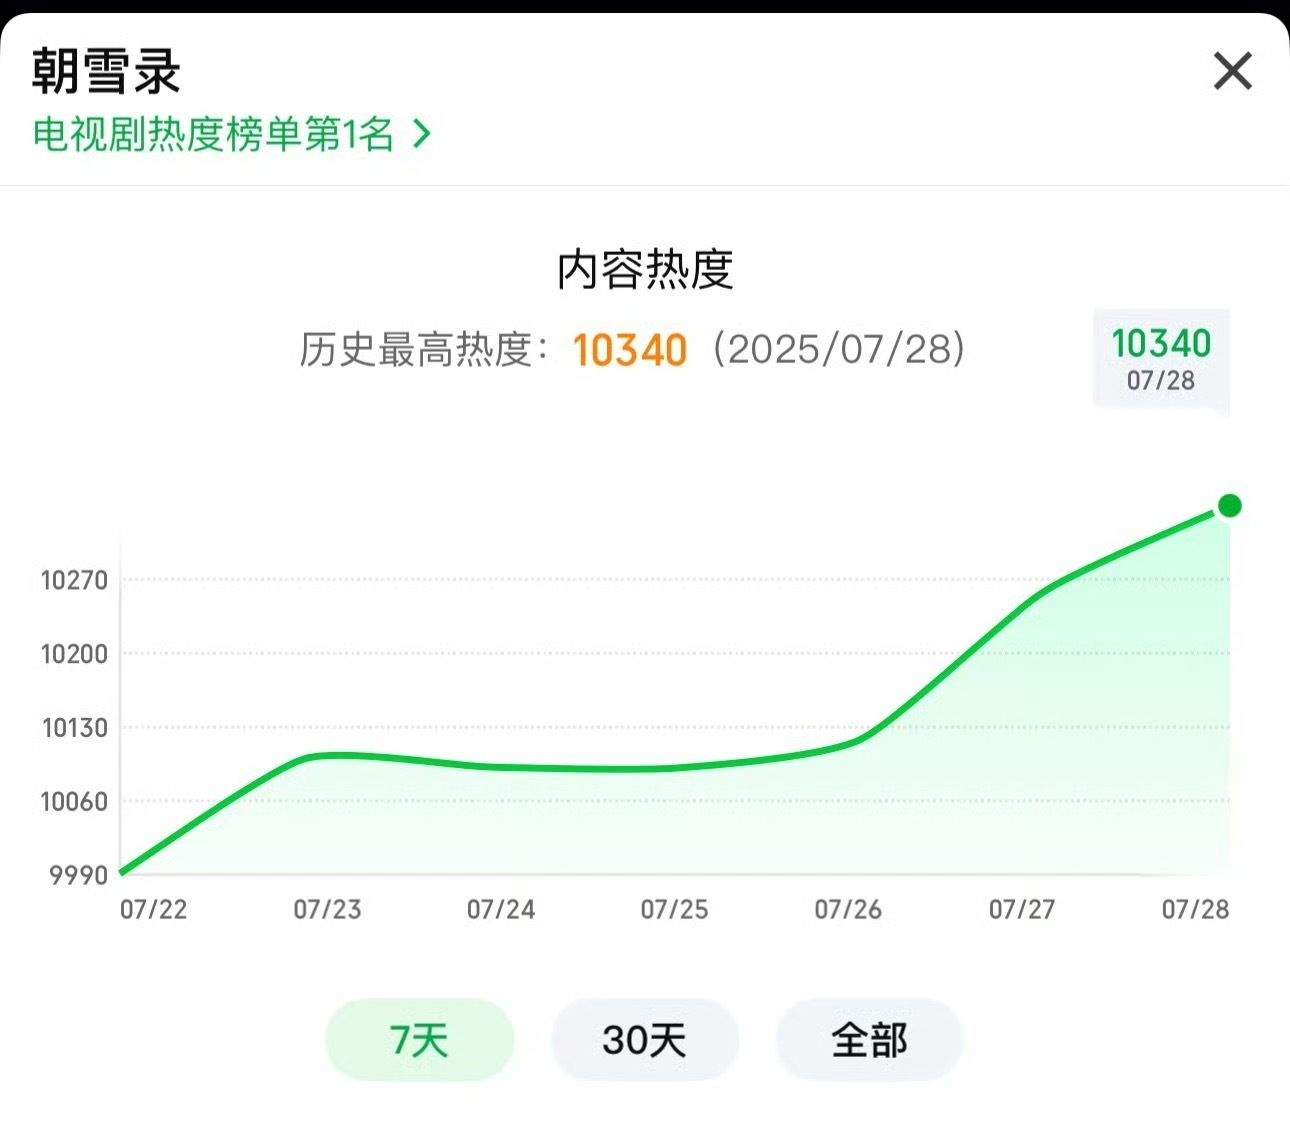Close the 朝雪录 popularity panel
The height and width of the screenshot is (1140, 1290).
[1232, 71]
